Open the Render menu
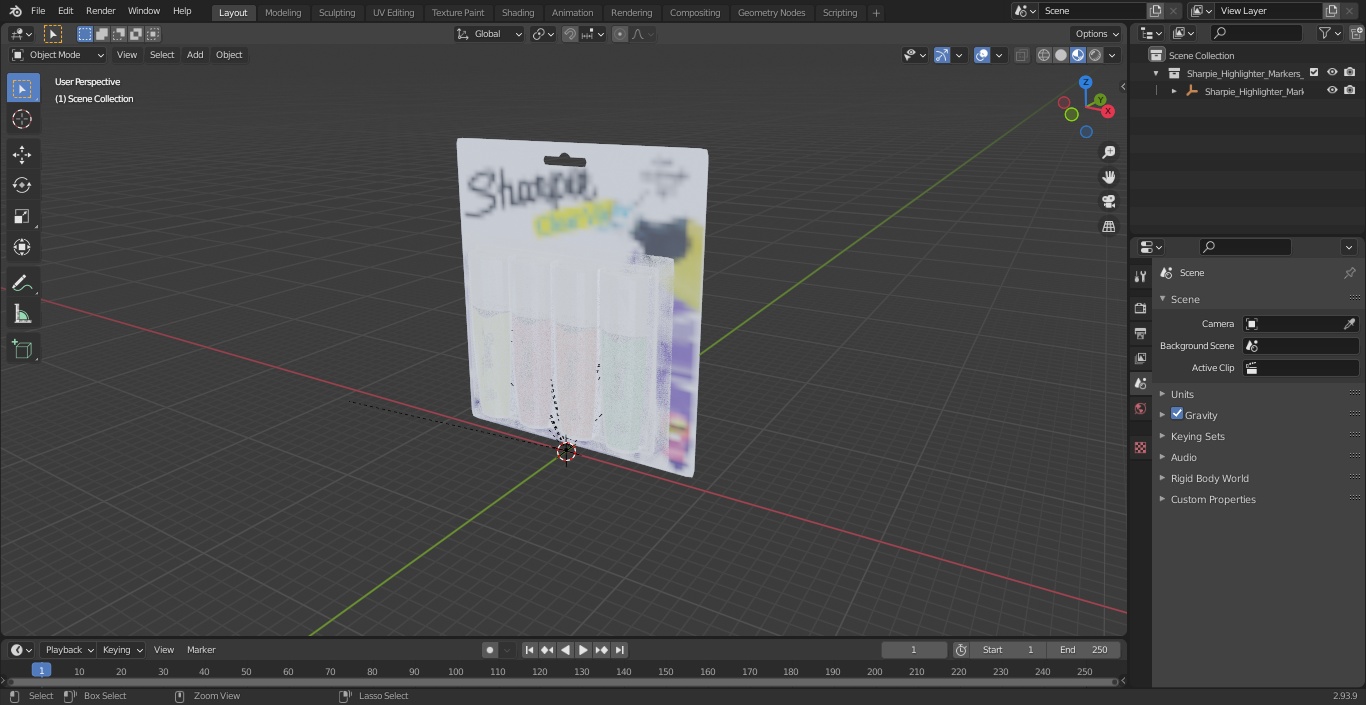The image size is (1366, 705). [100, 11]
